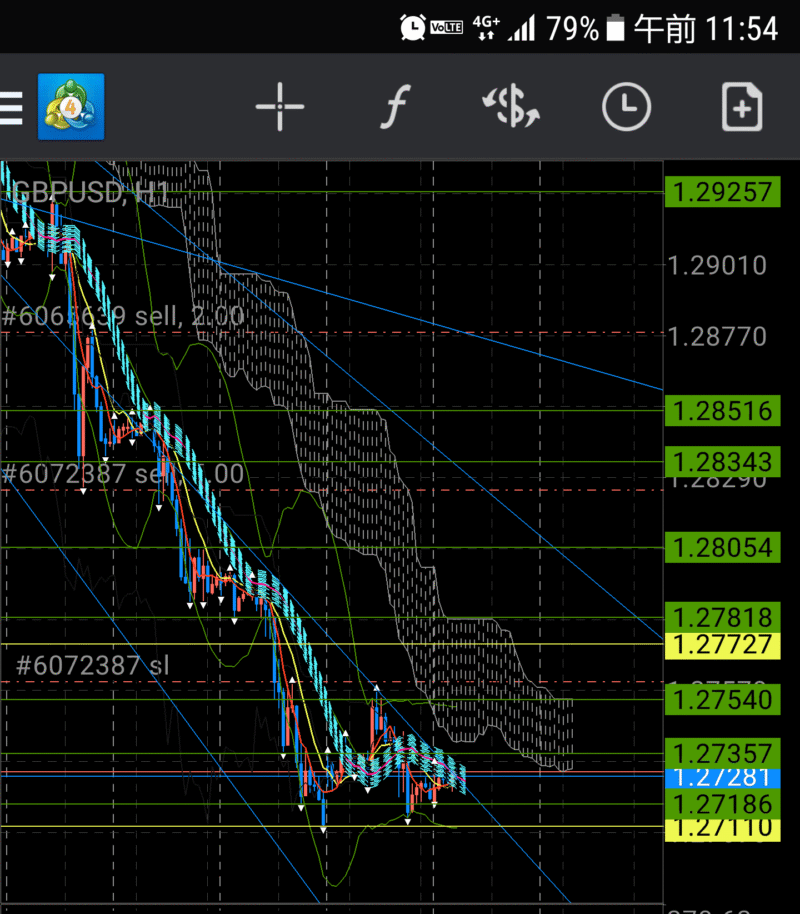Open the indicators function list

click(x=395, y=107)
